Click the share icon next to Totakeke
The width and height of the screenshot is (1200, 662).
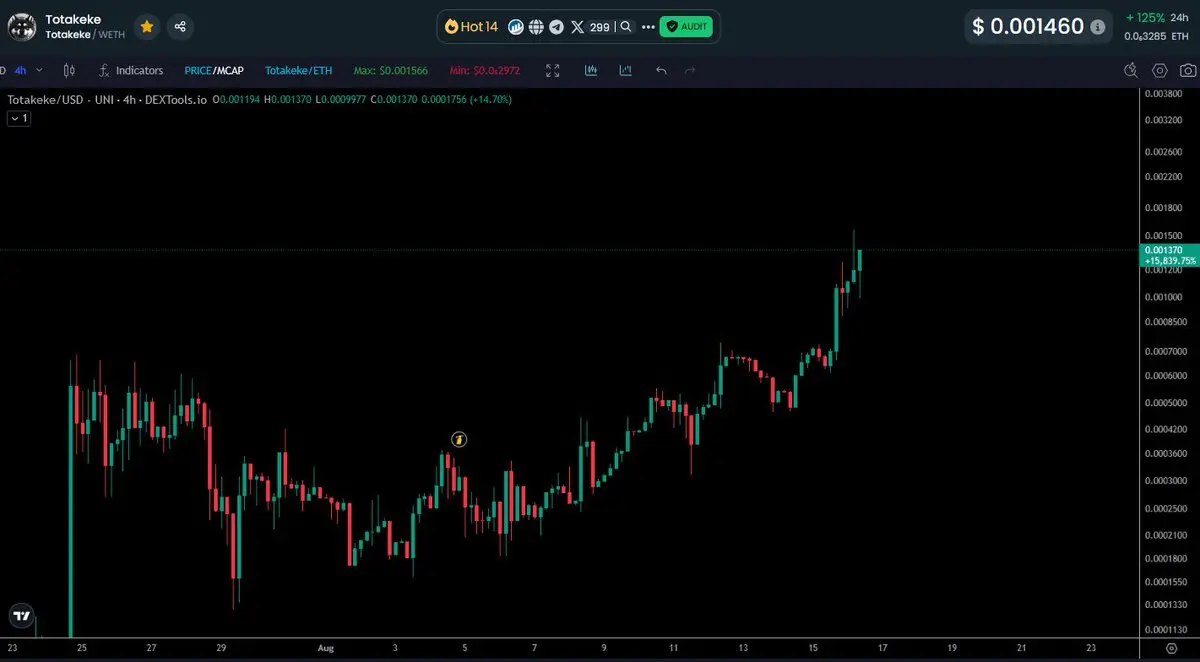pyautogui.click(x=180, y=27)
